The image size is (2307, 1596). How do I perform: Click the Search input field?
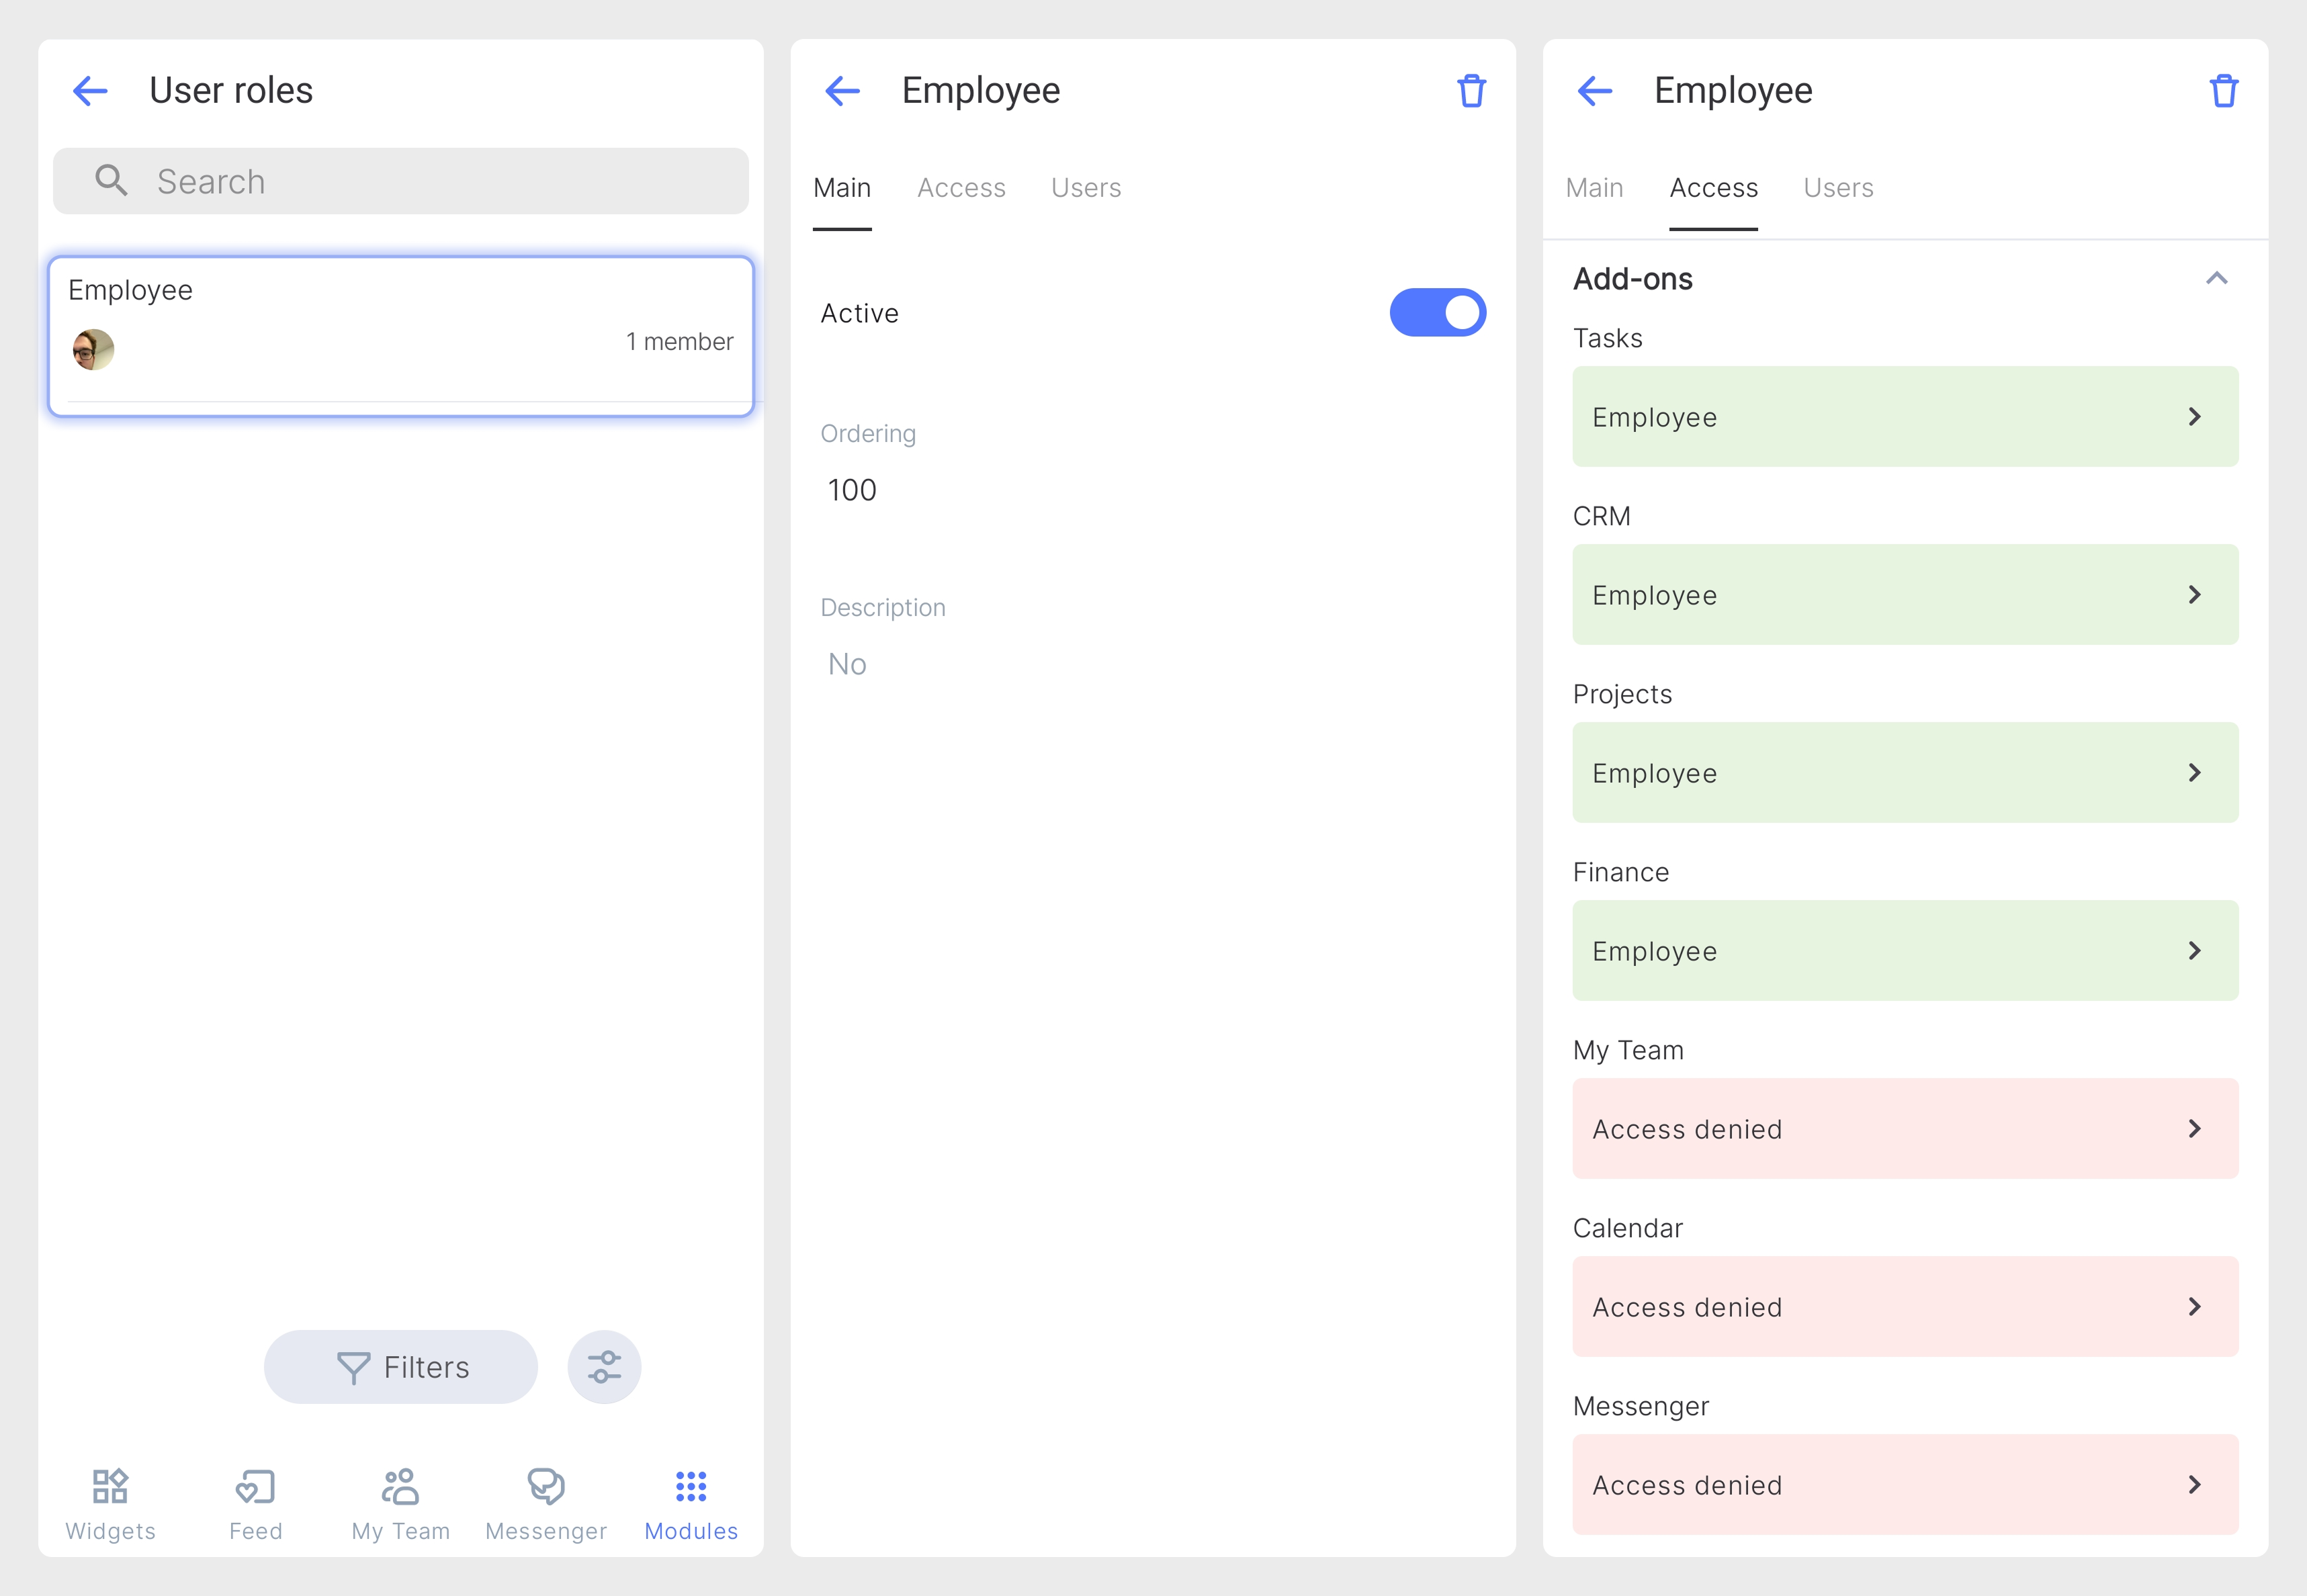tap(401, 181)
